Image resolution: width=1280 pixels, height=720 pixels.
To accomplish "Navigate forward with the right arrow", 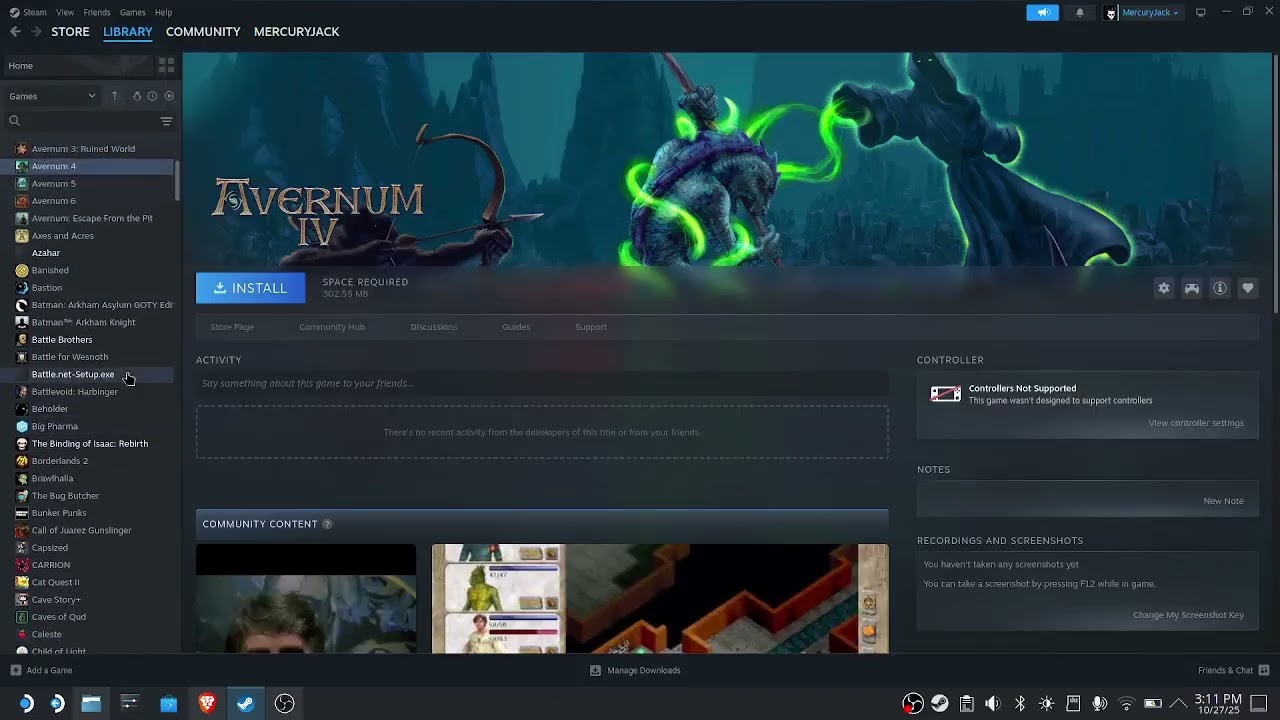I will tap(37, 32).
